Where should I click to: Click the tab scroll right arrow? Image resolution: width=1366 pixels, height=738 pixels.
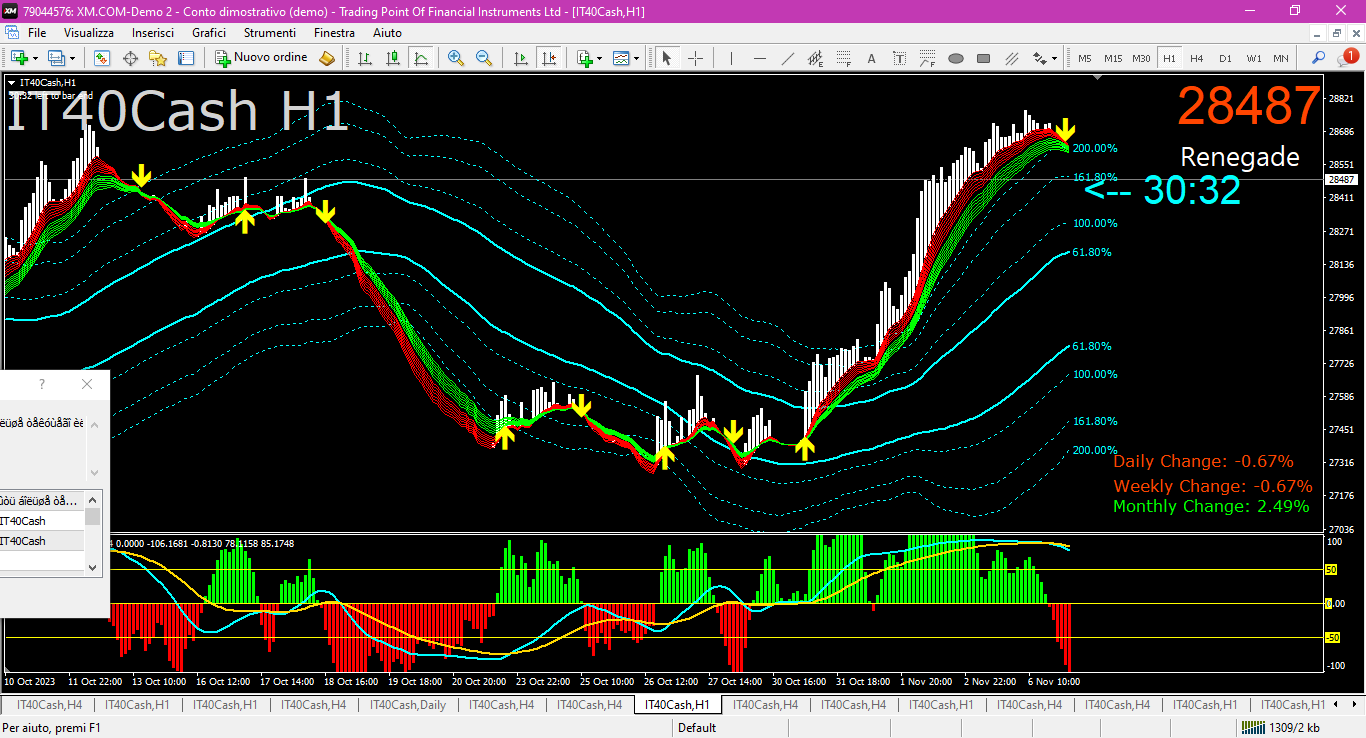1356,705
